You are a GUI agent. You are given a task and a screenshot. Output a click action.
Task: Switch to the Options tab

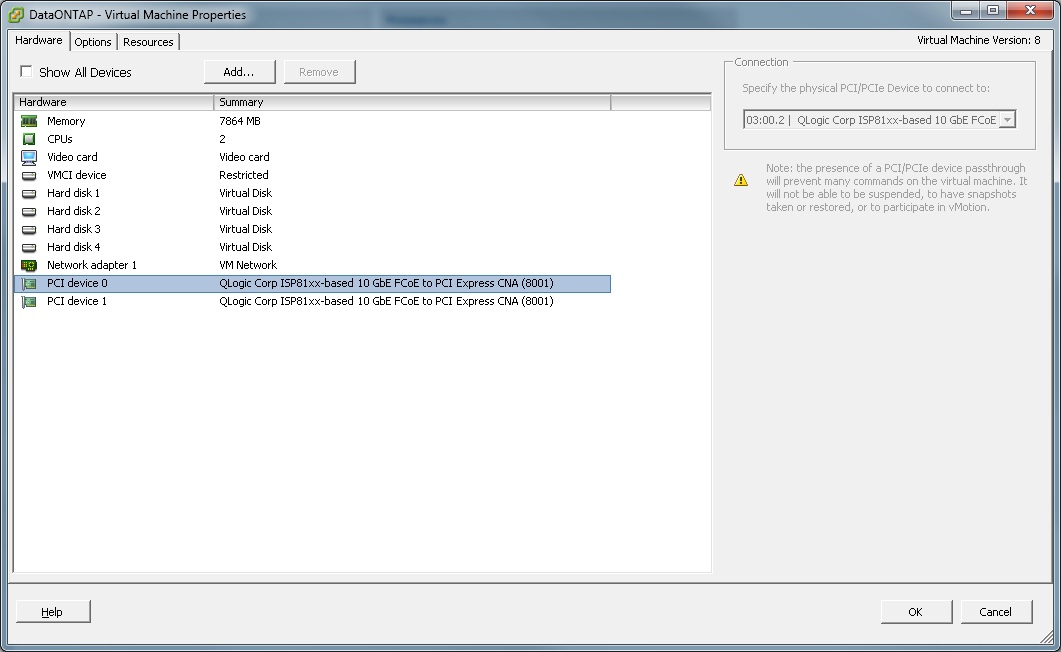pyautogui.click(x=93, y=42)
